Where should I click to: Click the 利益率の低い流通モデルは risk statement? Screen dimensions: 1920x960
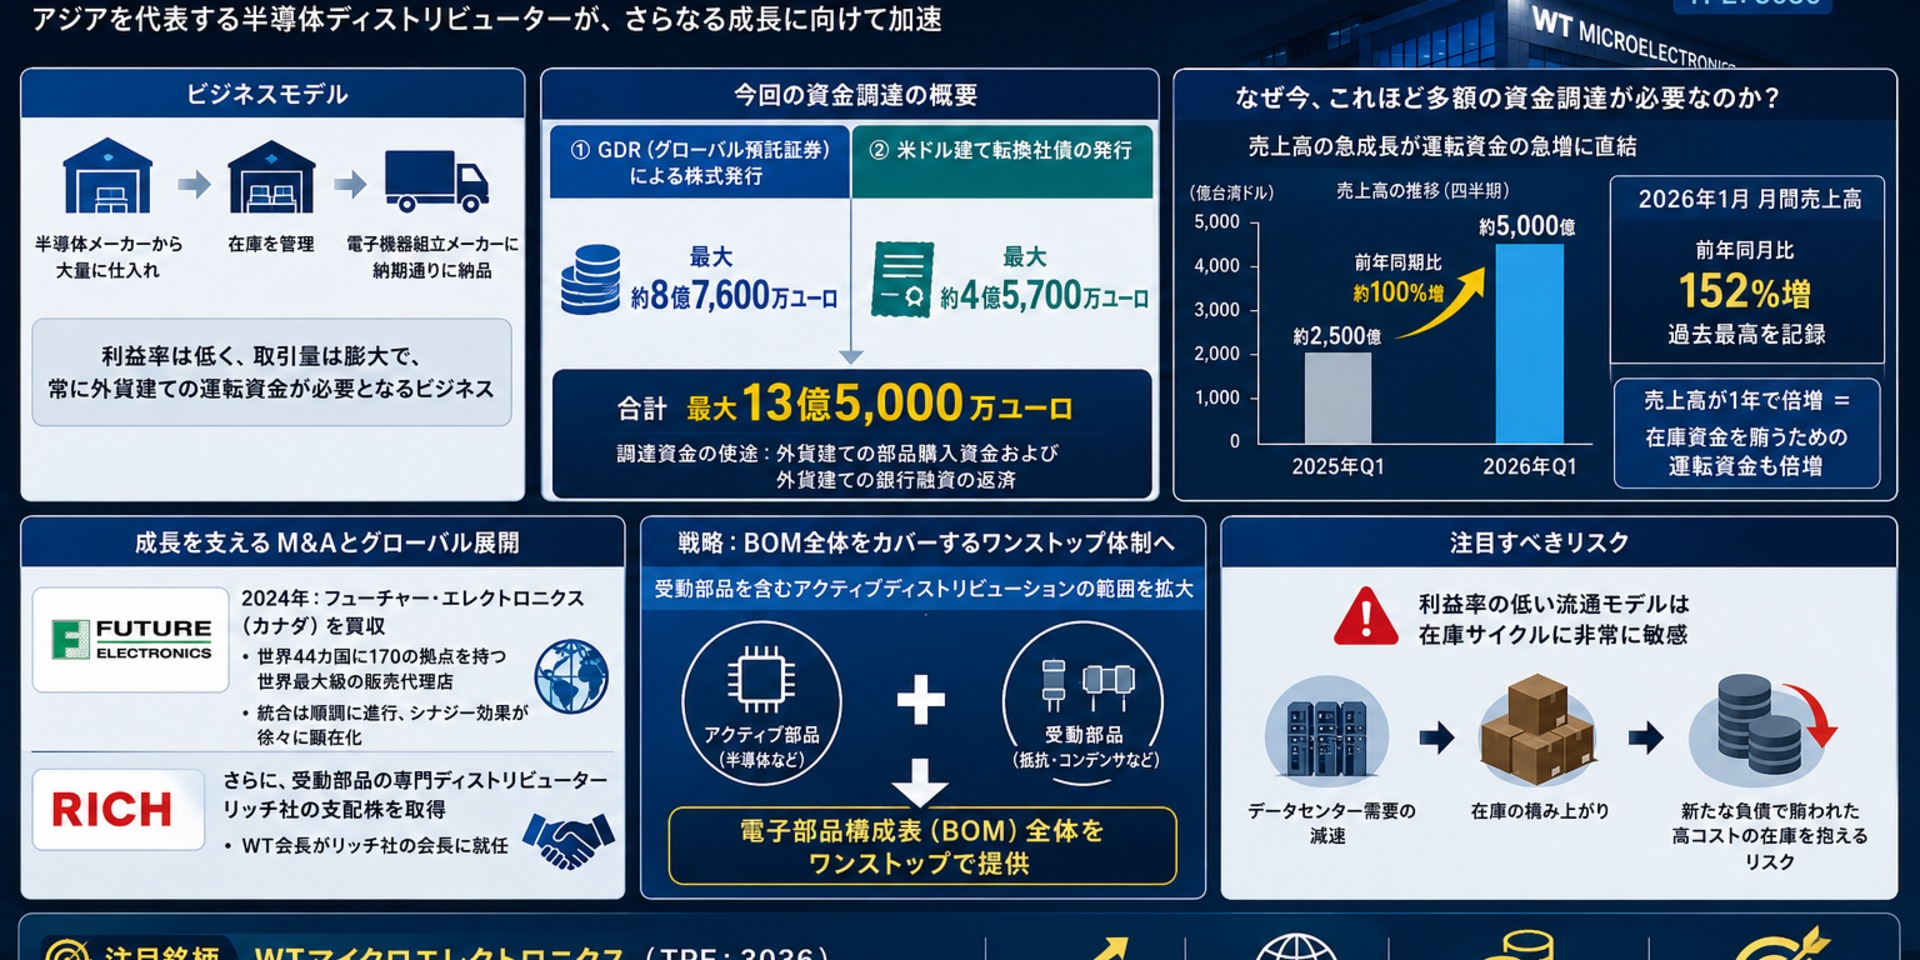tap(1553, 604)
